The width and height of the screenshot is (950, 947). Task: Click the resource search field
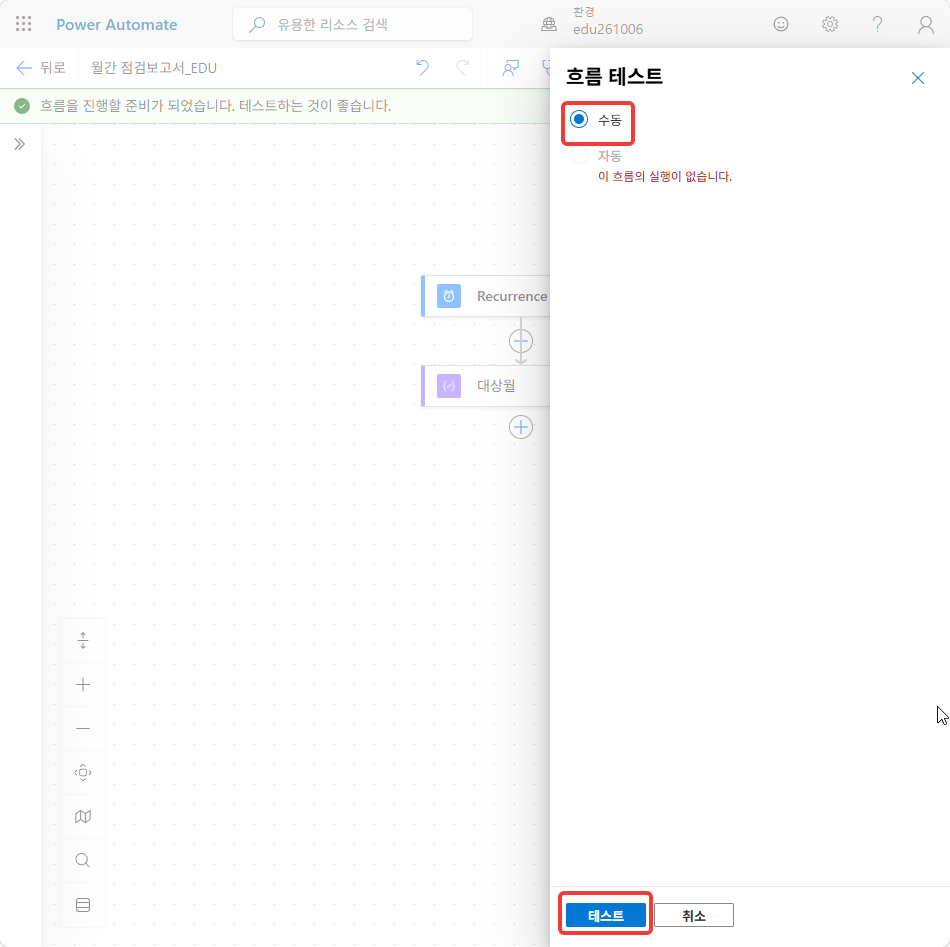[352, 24]
